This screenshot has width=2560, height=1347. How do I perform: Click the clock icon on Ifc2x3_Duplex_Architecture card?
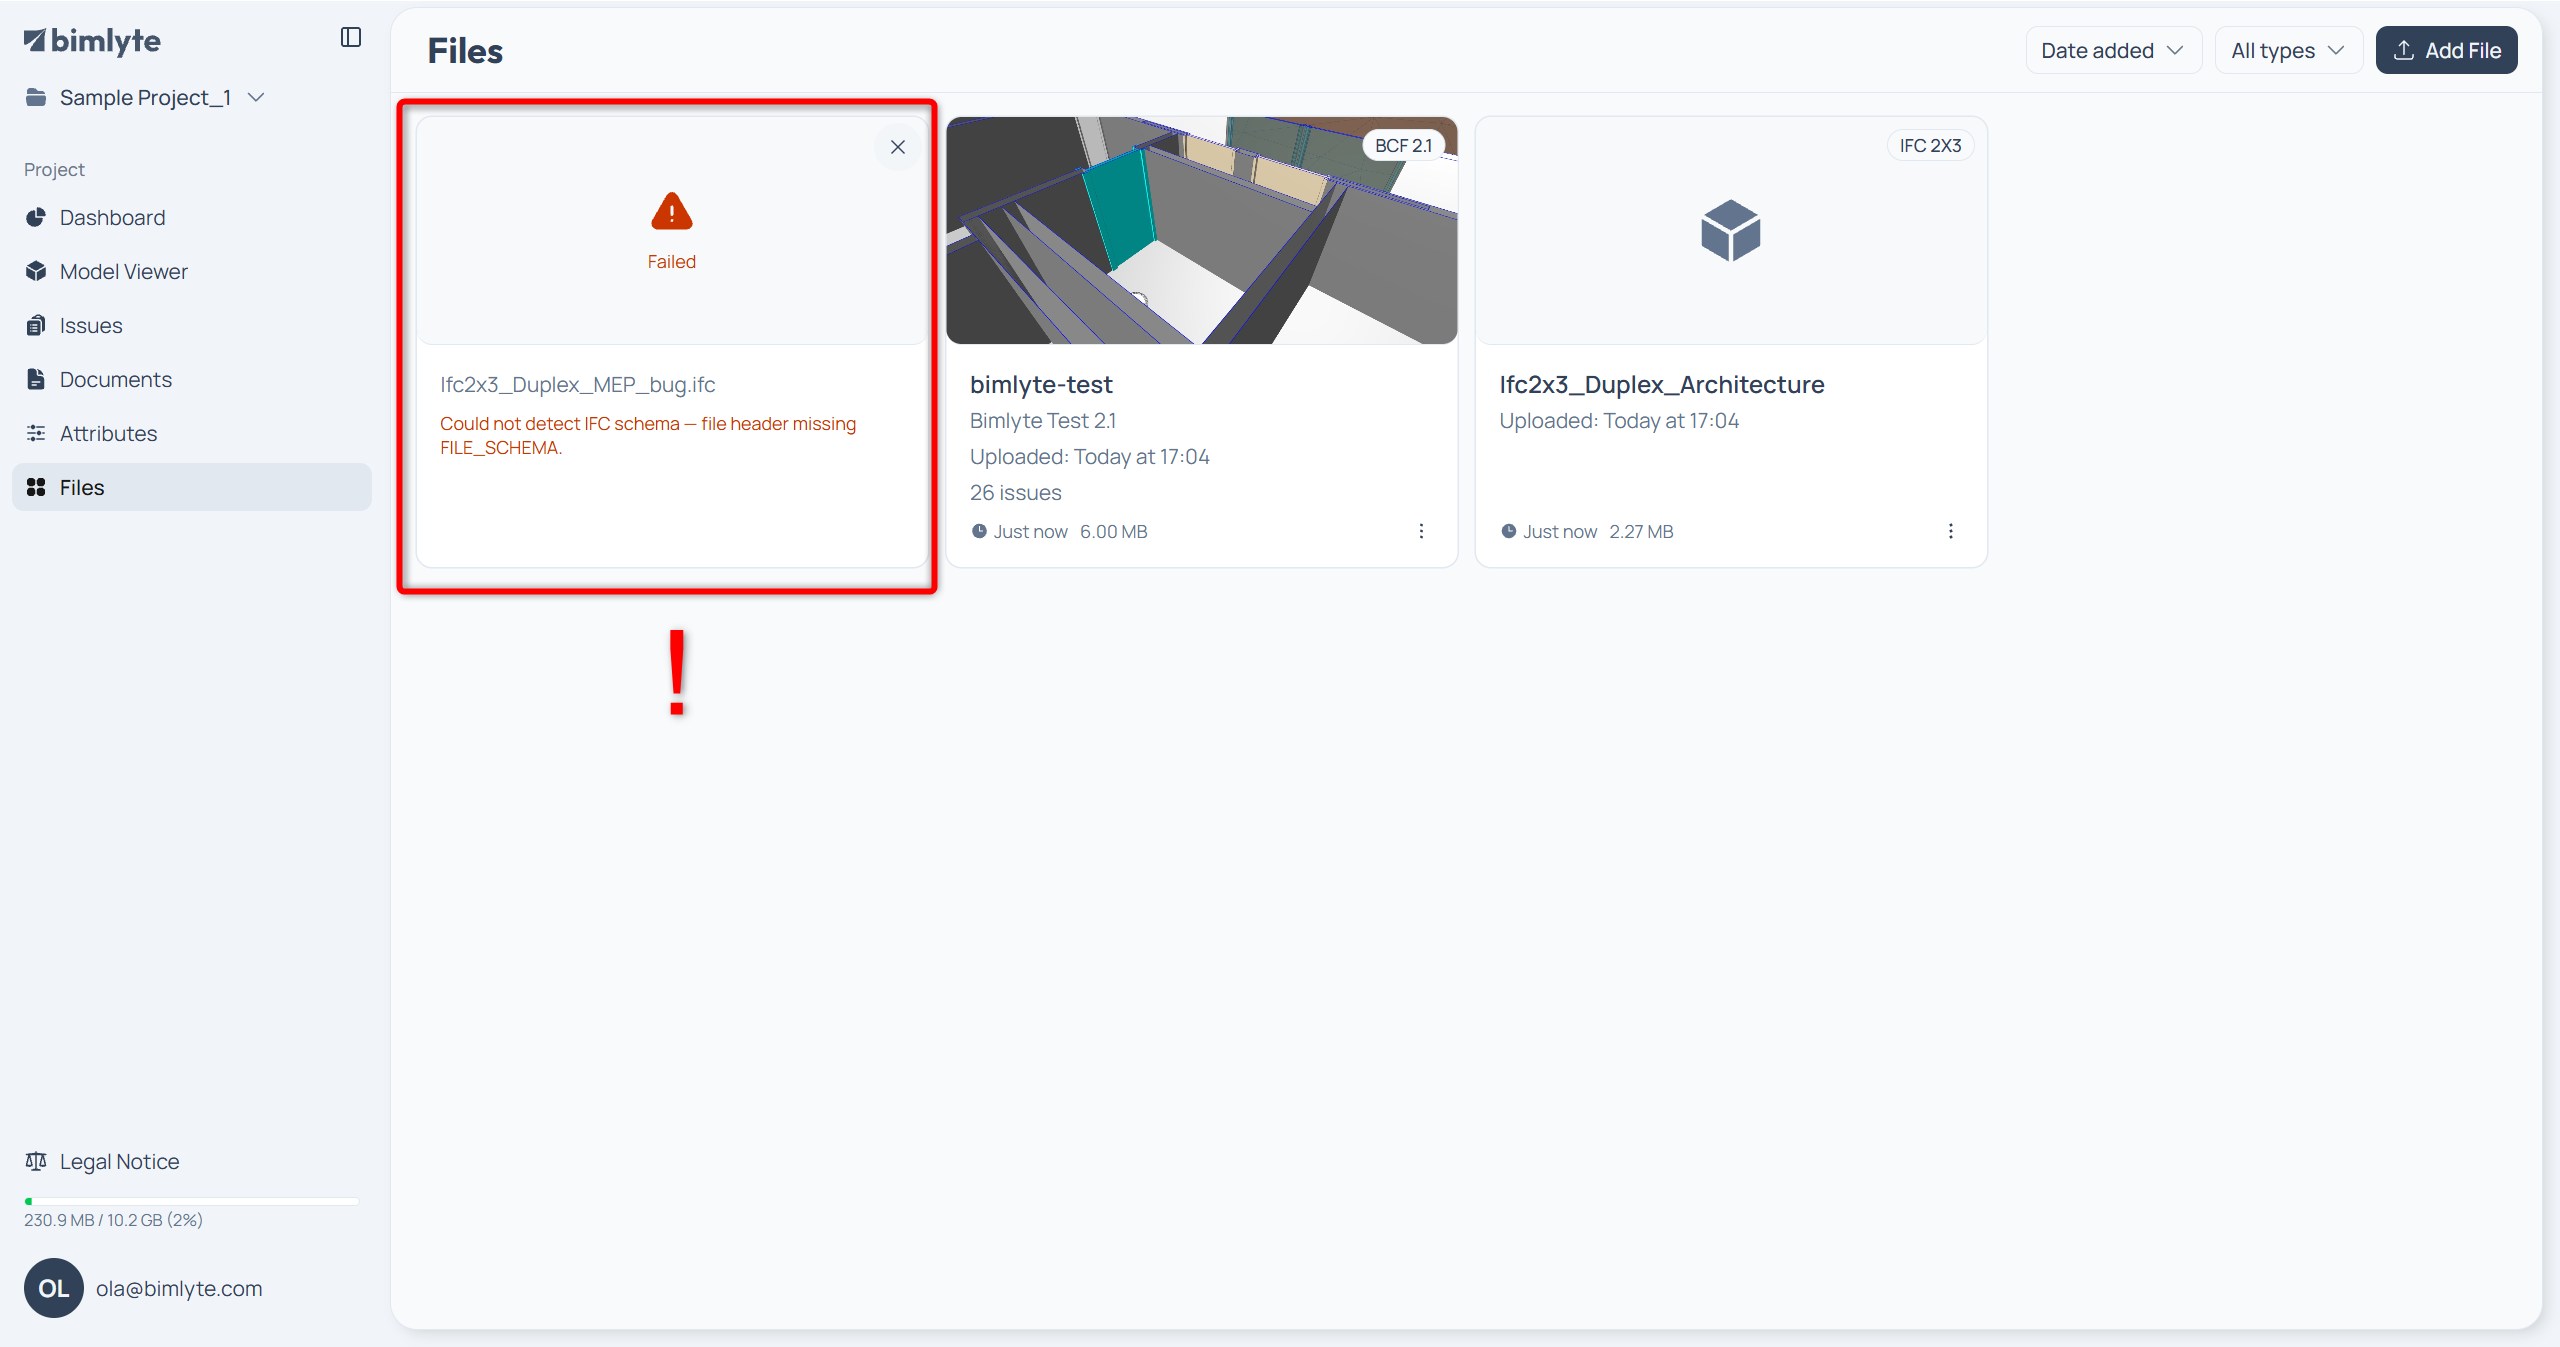click(x=1509, y=531)
